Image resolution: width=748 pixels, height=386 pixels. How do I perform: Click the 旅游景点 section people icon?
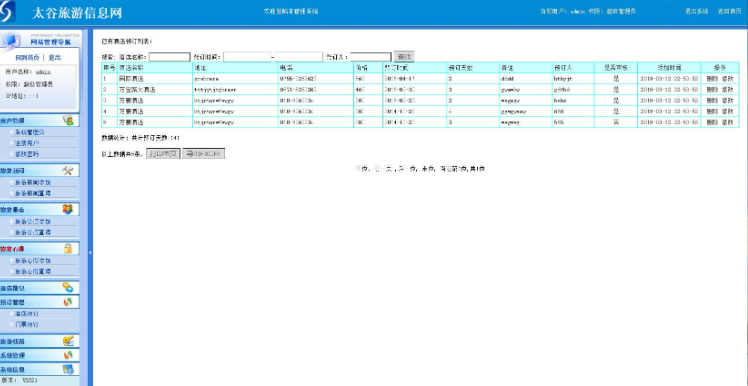tap(68, 209)
